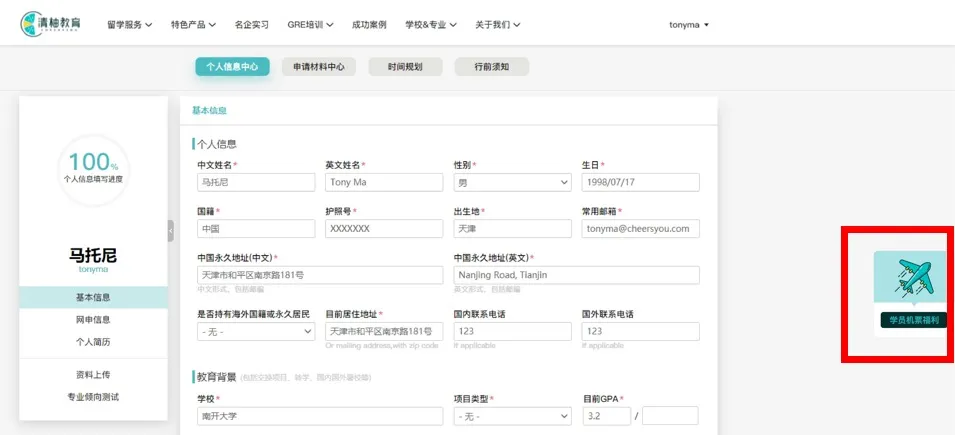Viewport: 955px width, 435px height.
Task: Open 个人简历 from the sidebar
Action: [93, 342]
